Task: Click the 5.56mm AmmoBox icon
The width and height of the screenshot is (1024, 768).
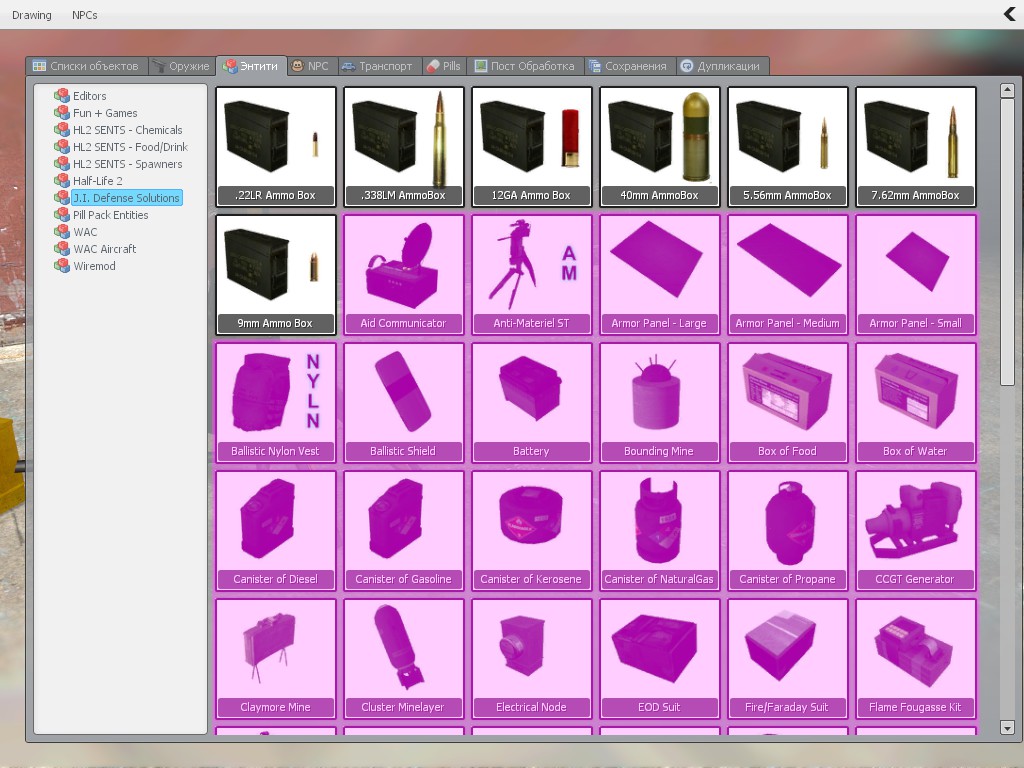Action: pyautogui.click(x=788, y=147)
